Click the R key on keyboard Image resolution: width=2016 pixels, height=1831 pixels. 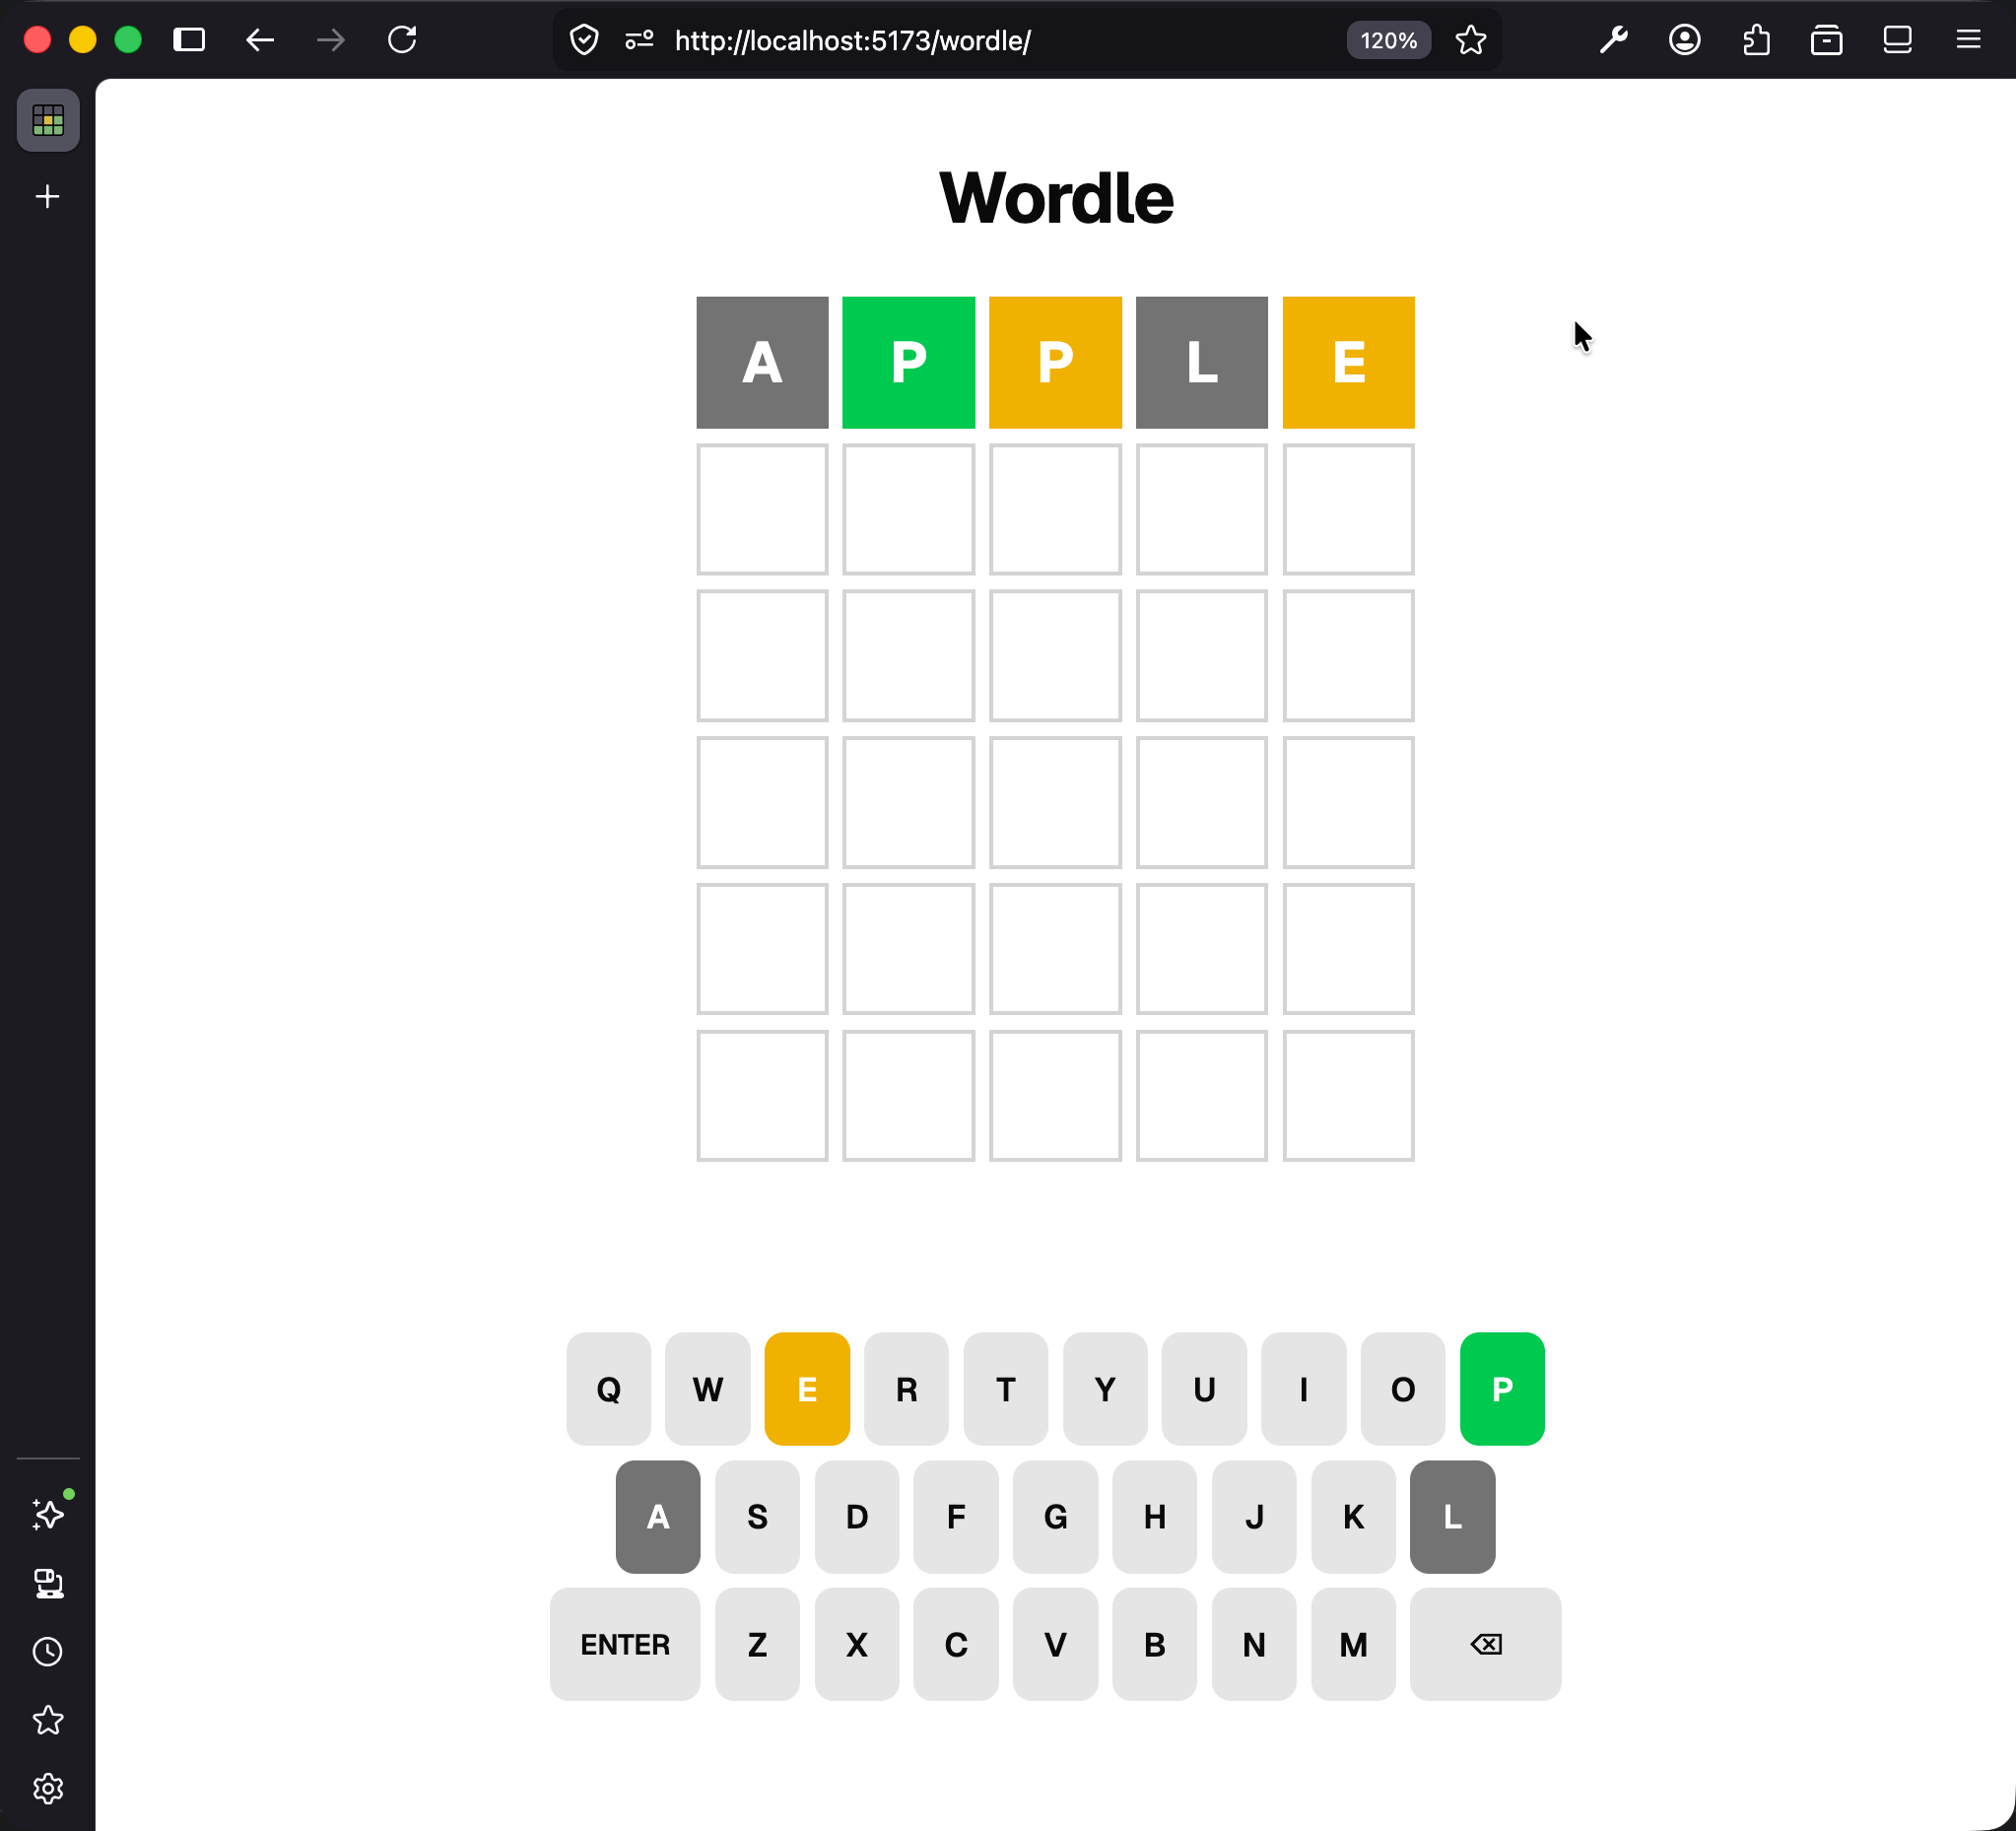pos(906,1388)
